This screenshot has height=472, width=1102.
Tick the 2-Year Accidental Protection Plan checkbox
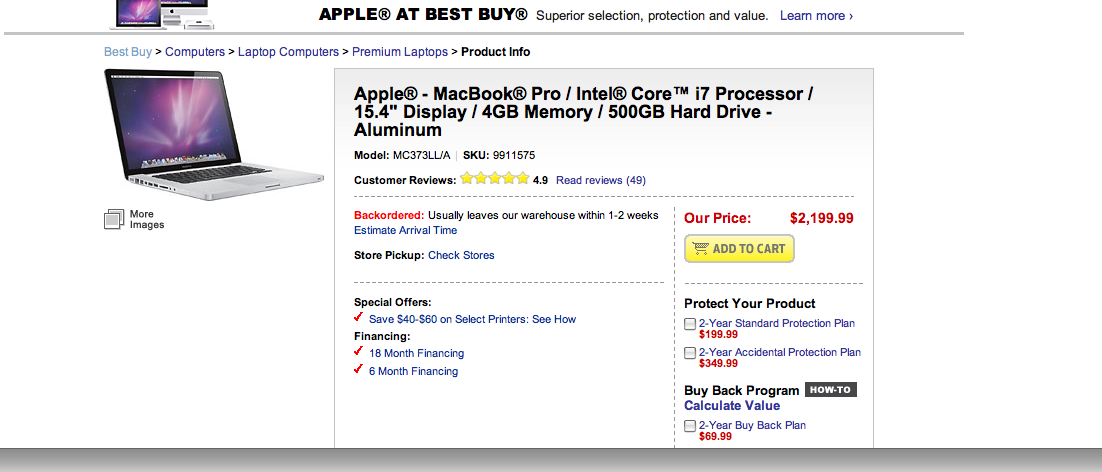click(690, 353)
